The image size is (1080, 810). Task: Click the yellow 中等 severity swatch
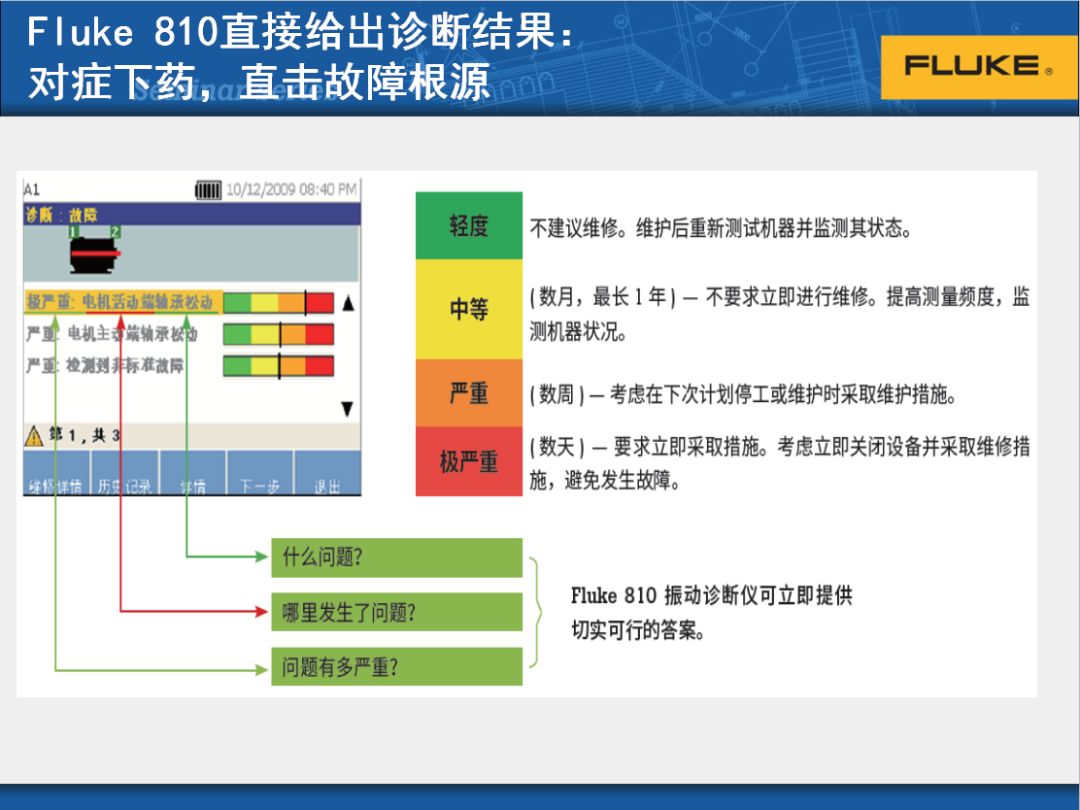pyautogui.click(x=469, y=309)
